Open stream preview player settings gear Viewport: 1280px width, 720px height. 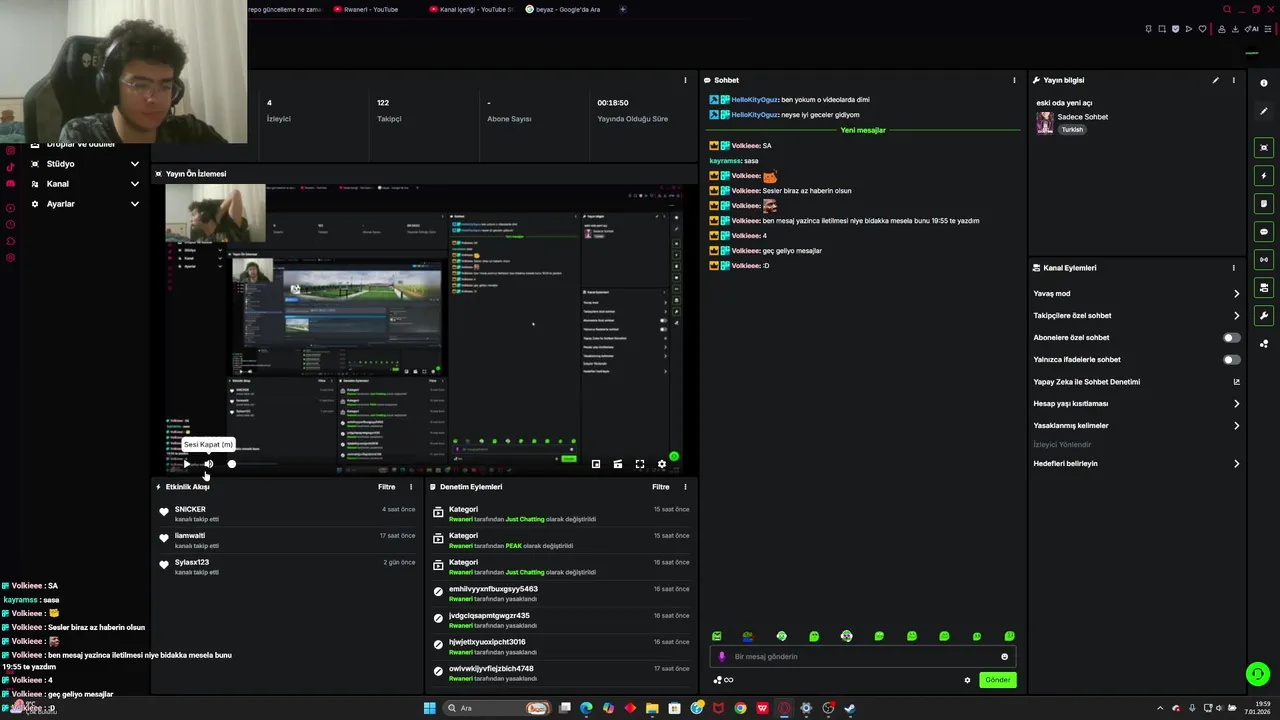[x=661, y=464]
